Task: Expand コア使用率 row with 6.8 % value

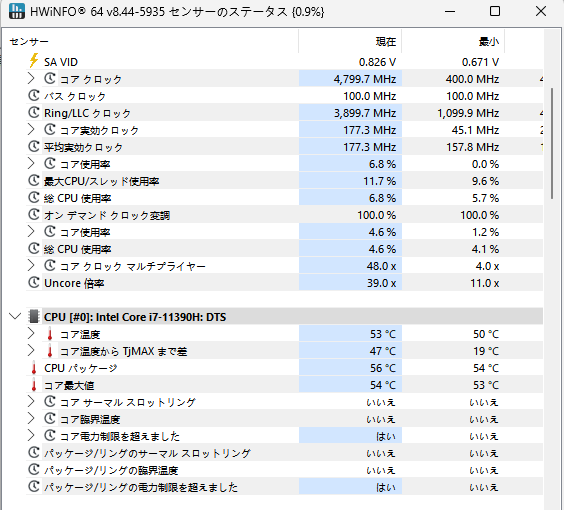Action: pyautogui.click(x=31, y=164)
